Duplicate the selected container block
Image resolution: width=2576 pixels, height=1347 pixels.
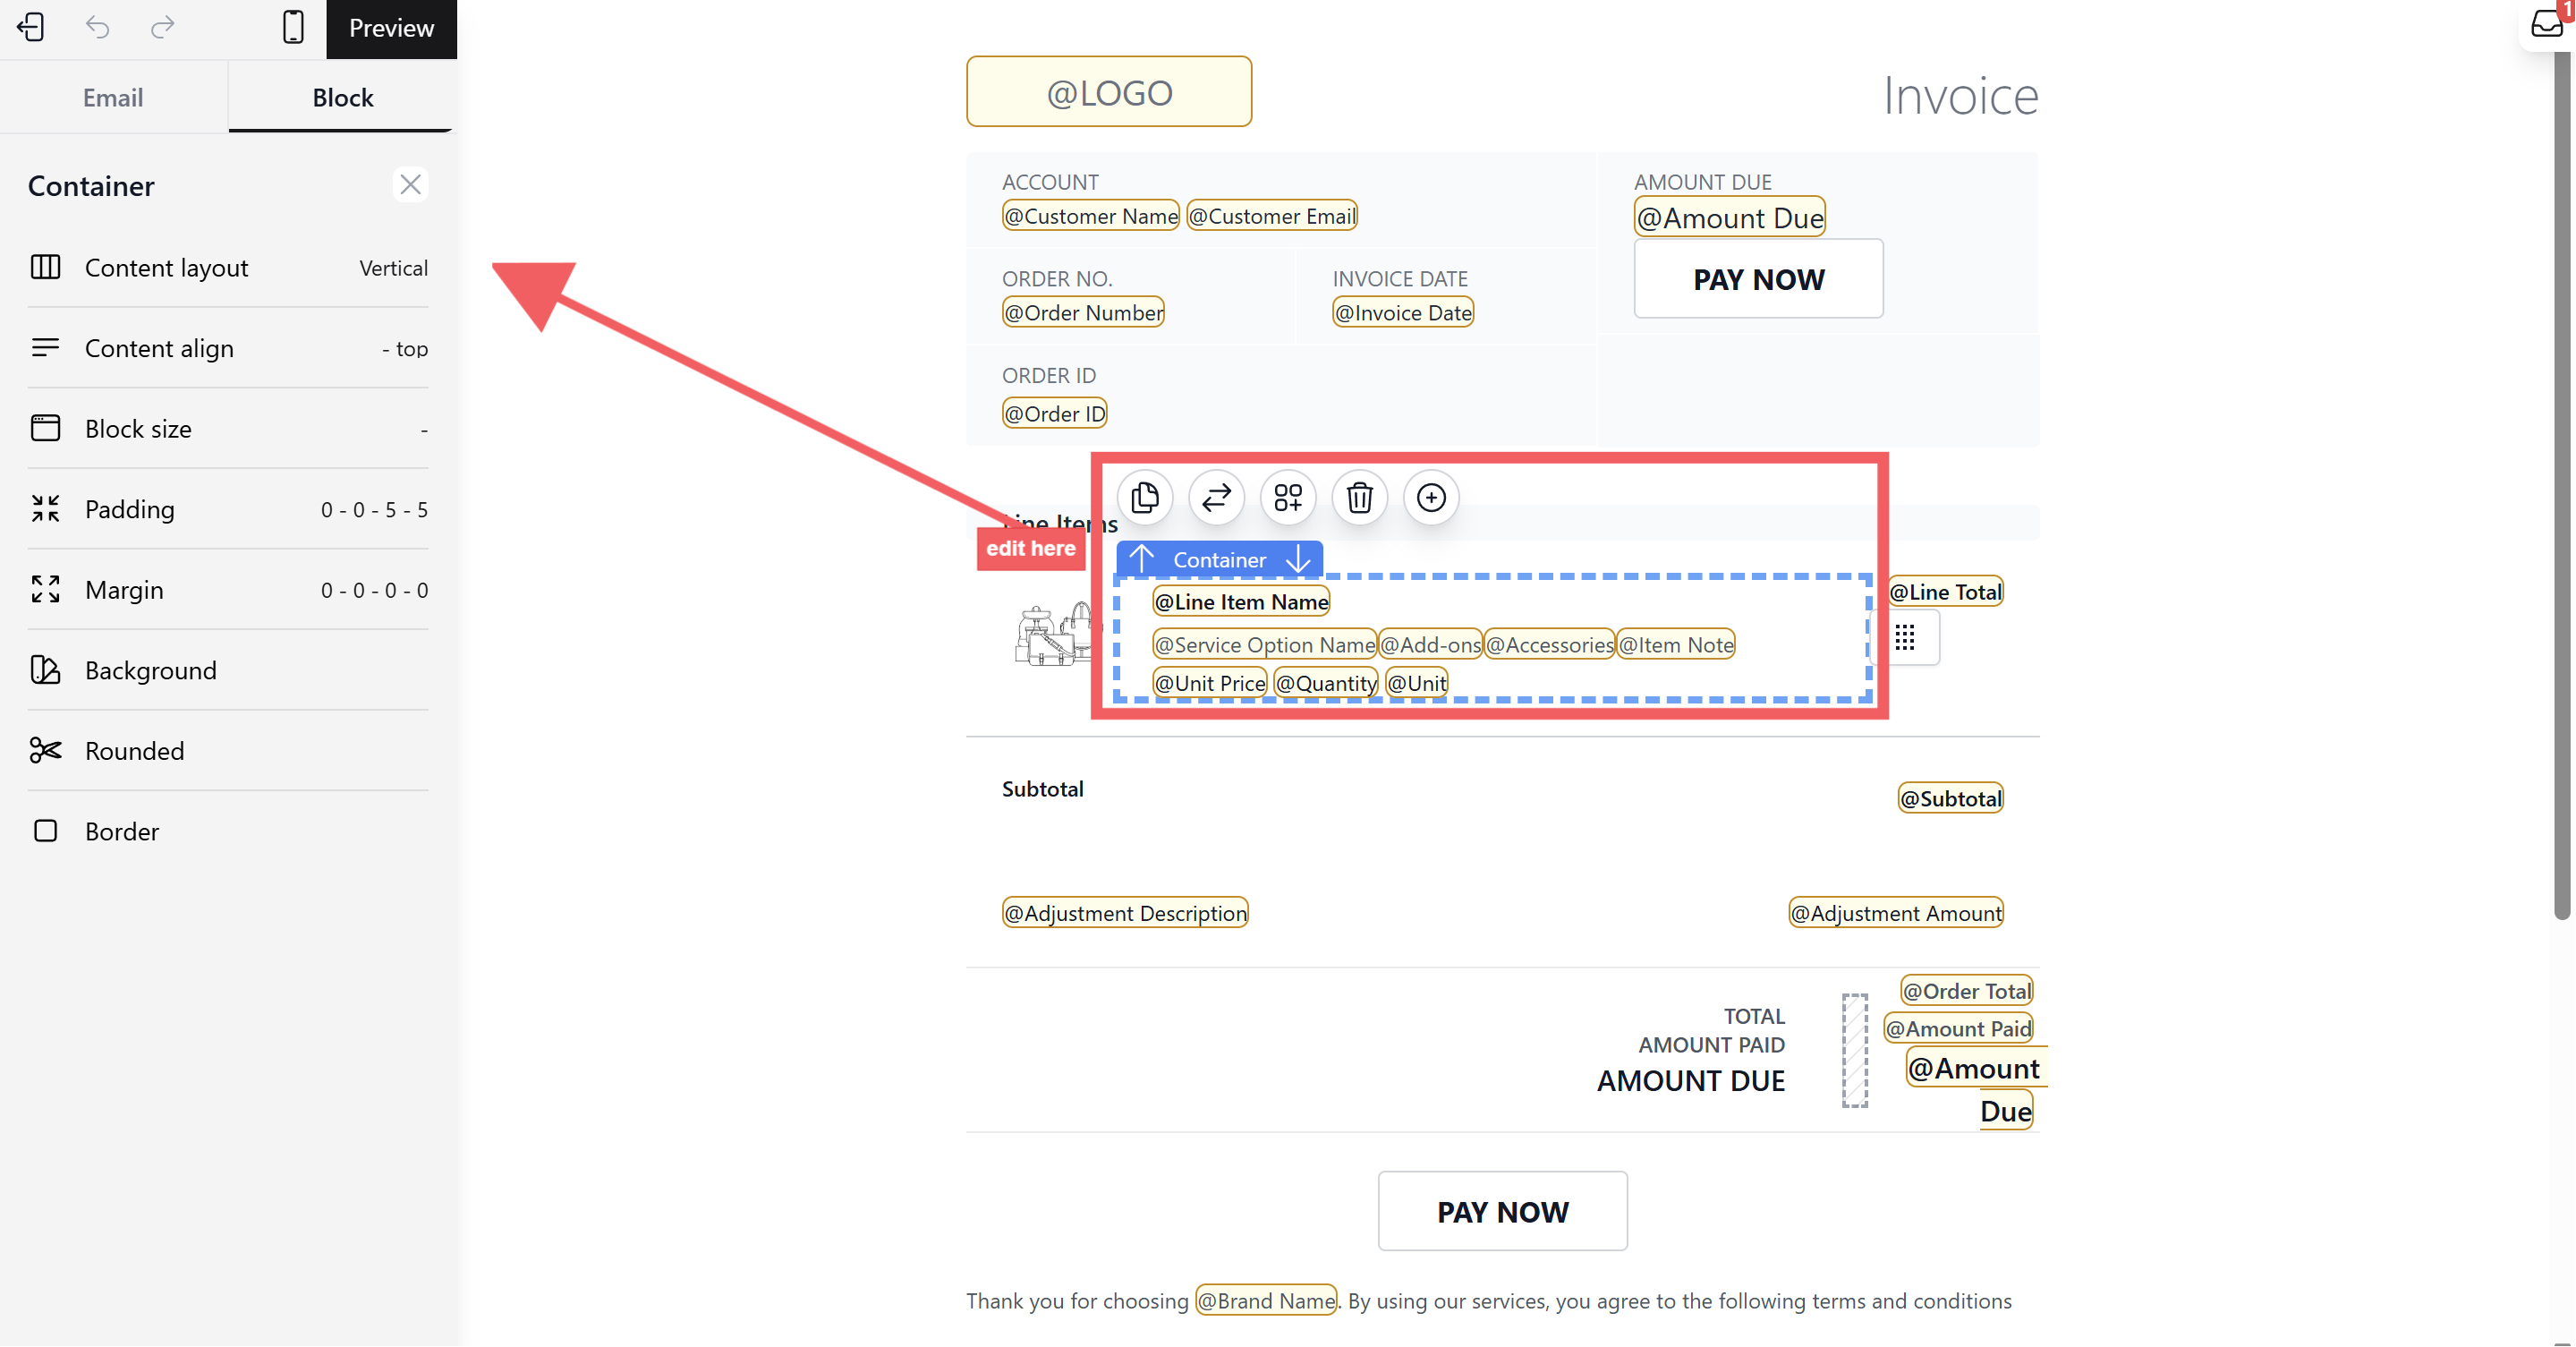click(1144, 497)
